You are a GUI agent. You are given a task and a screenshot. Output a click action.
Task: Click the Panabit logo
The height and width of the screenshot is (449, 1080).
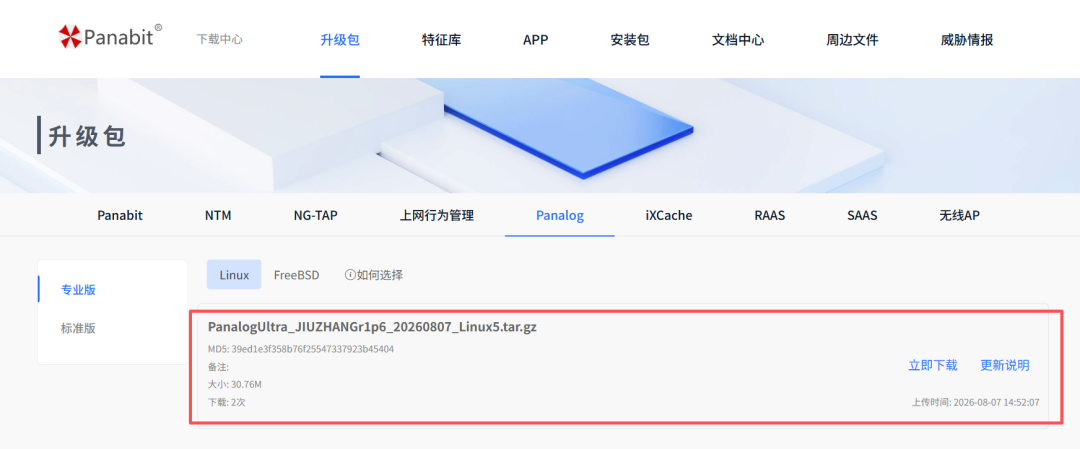tap(110, 37)
